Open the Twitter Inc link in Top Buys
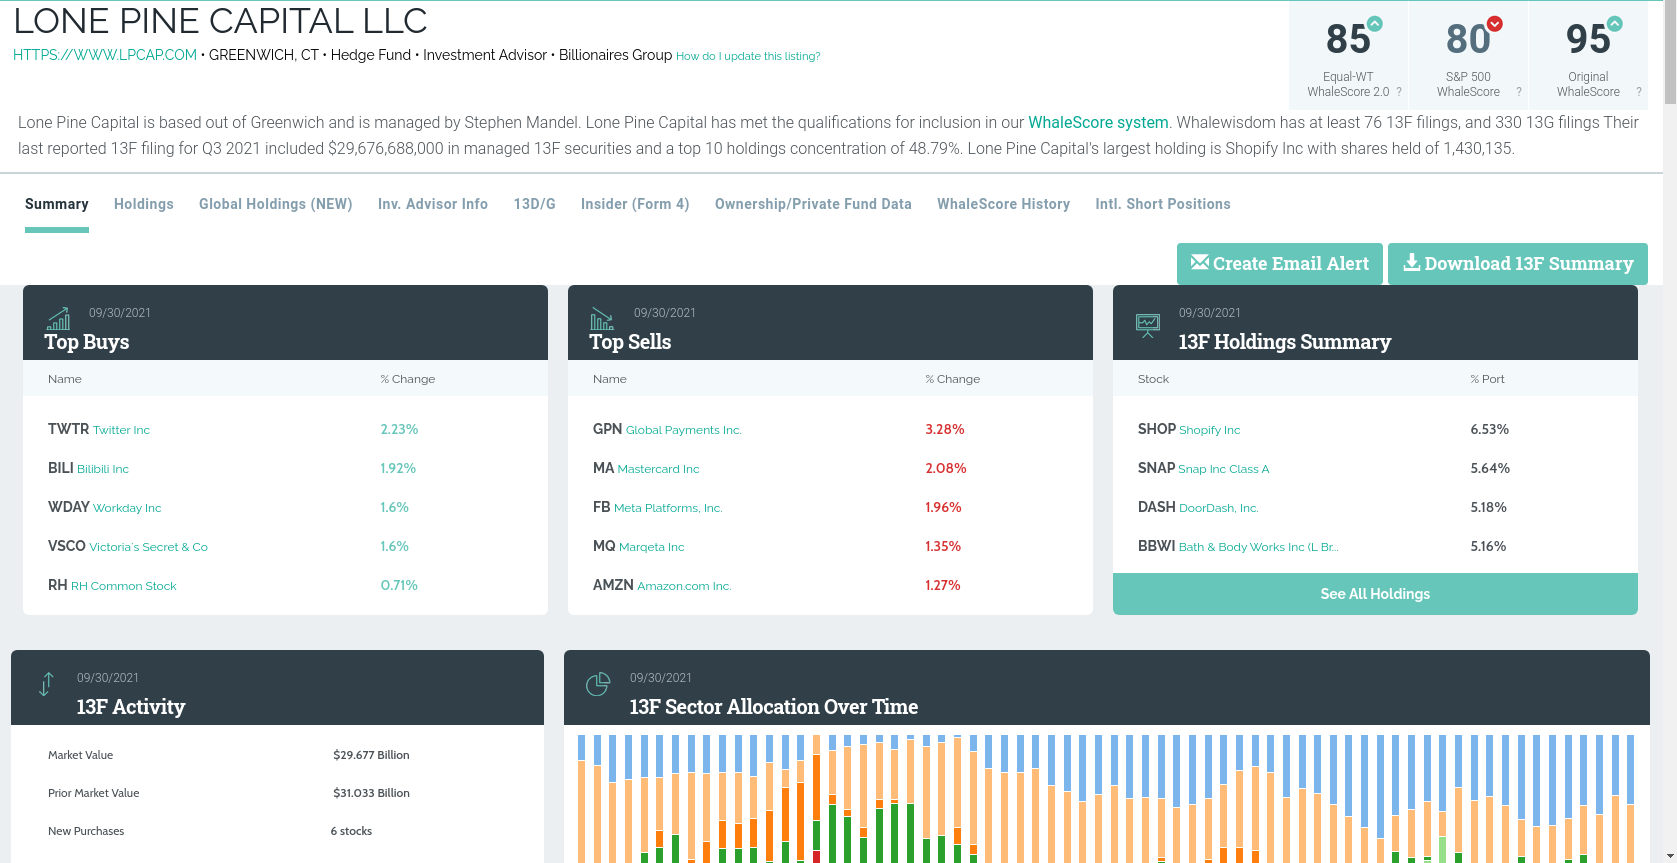1677x863 pixels. [121, 430]
